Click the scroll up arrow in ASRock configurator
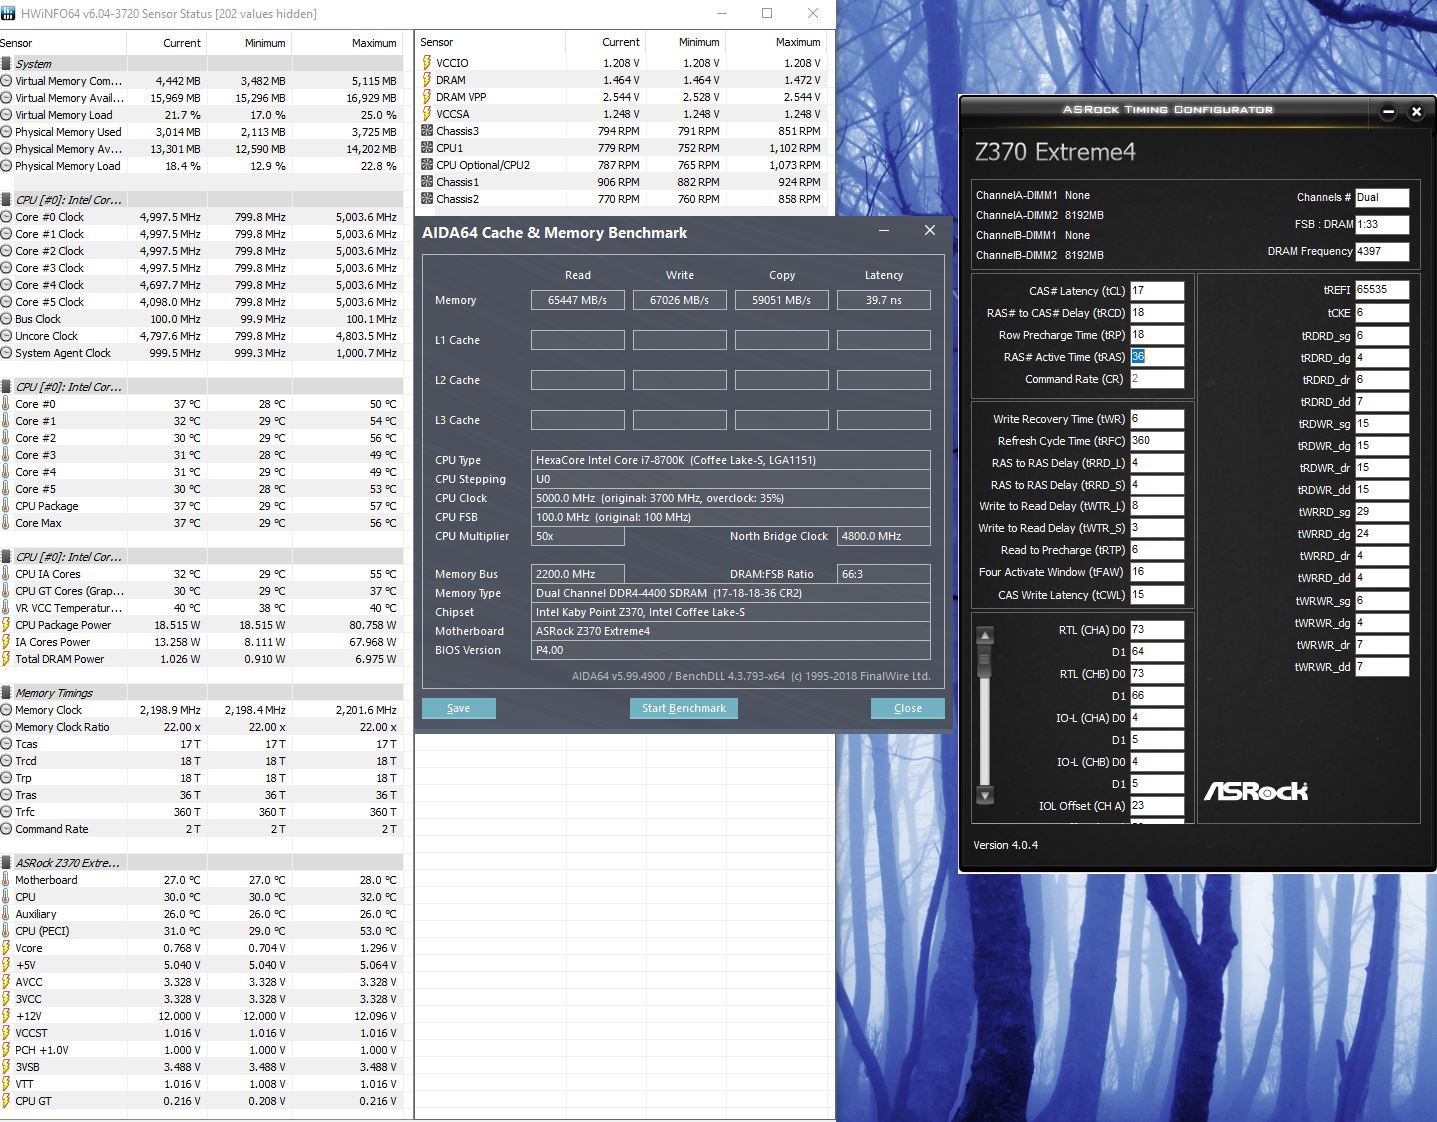 pyautogui.click(x=985, y=635)
